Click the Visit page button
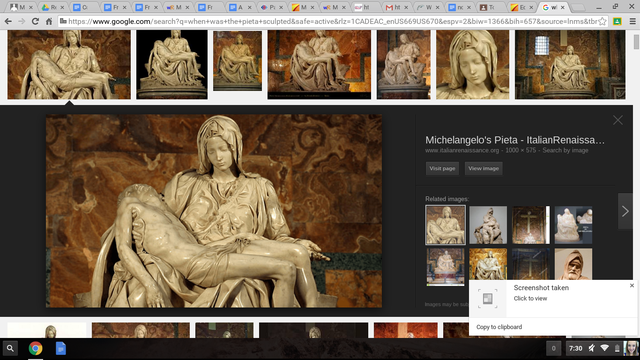Image resolution: width=640 pixels, height=360 pixels. pyautogui.click(x=442, y=168)
